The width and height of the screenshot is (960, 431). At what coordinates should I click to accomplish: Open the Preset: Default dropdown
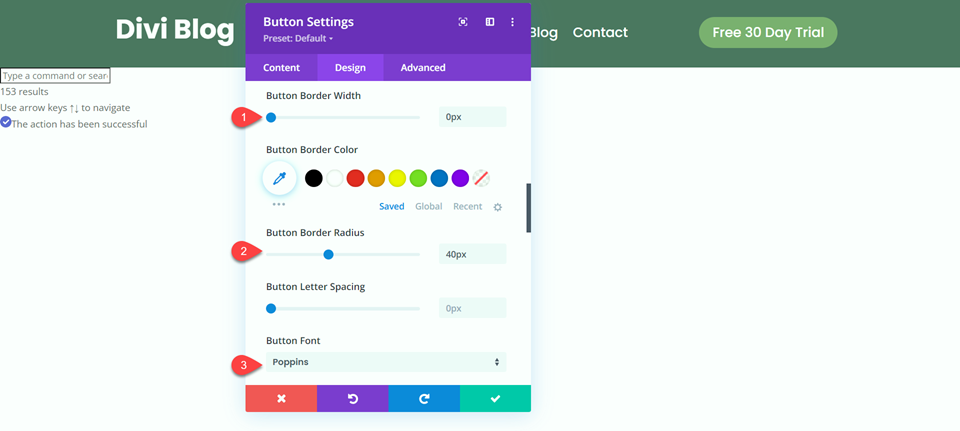coord(298,38)
